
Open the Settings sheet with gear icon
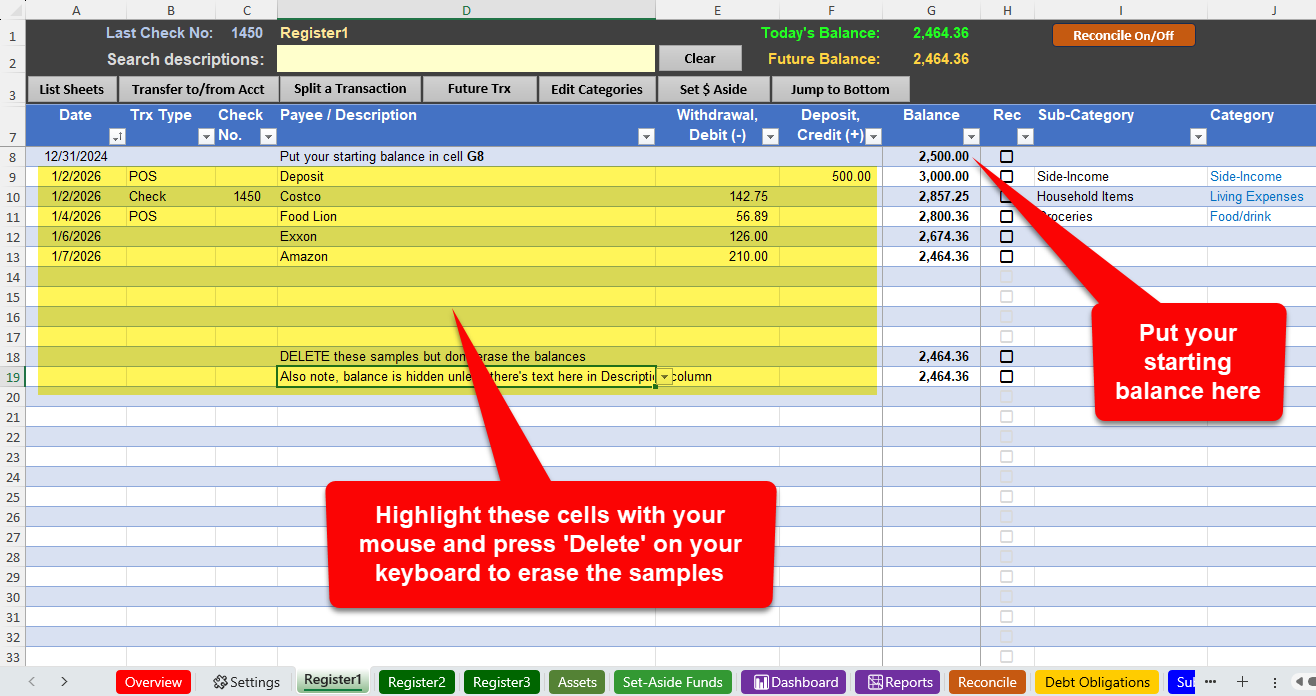click(246, 682)
